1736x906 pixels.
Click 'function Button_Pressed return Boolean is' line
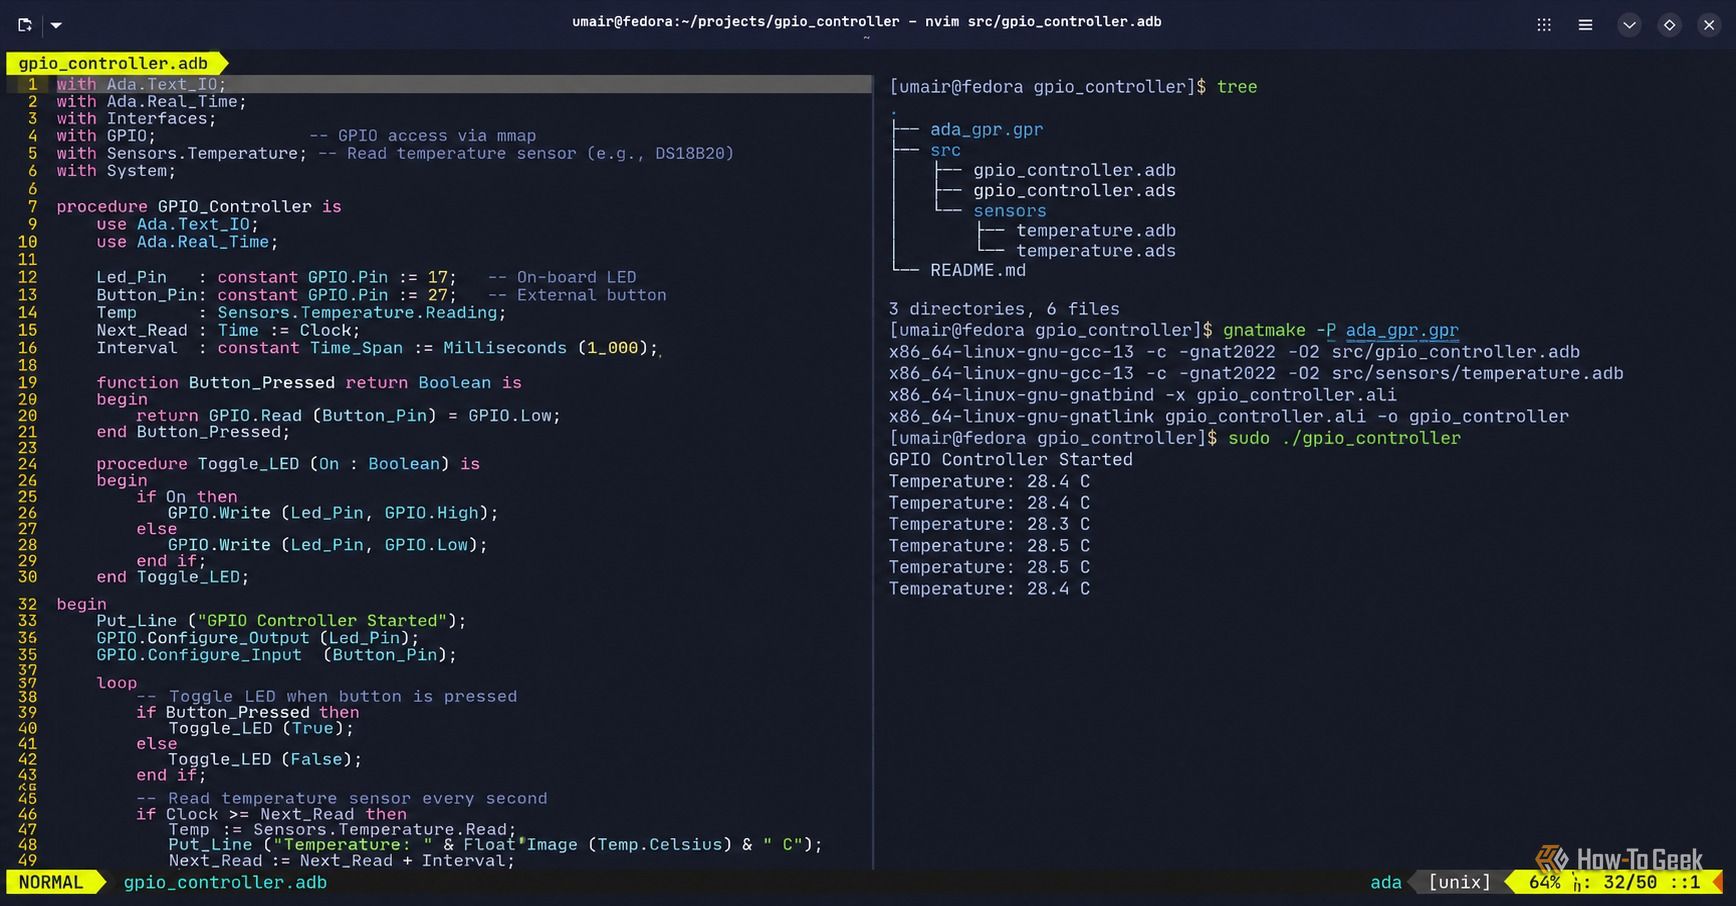[x=309, y=382]
